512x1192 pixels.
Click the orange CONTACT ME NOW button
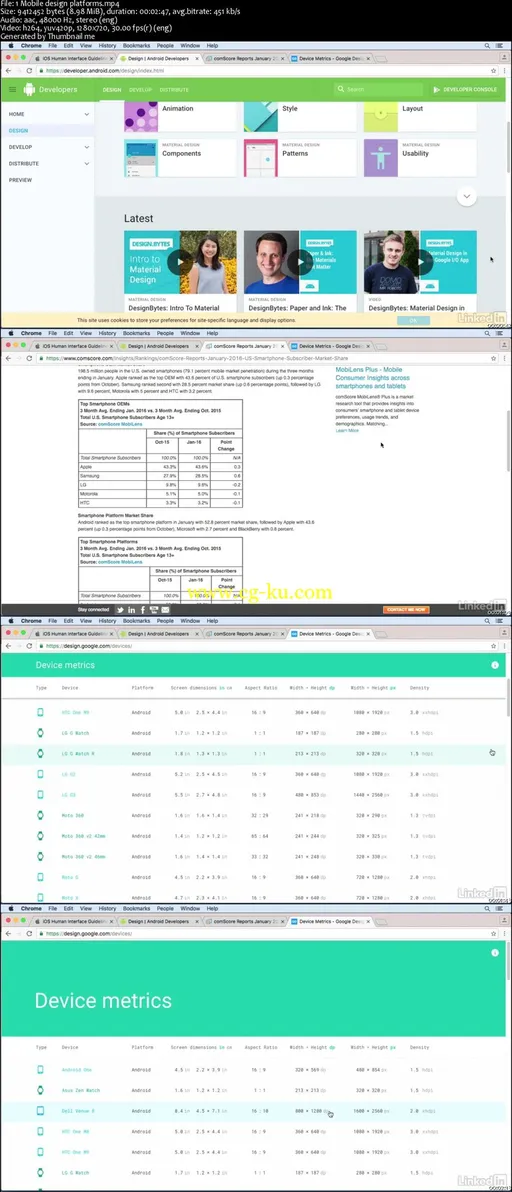point(406,610)
